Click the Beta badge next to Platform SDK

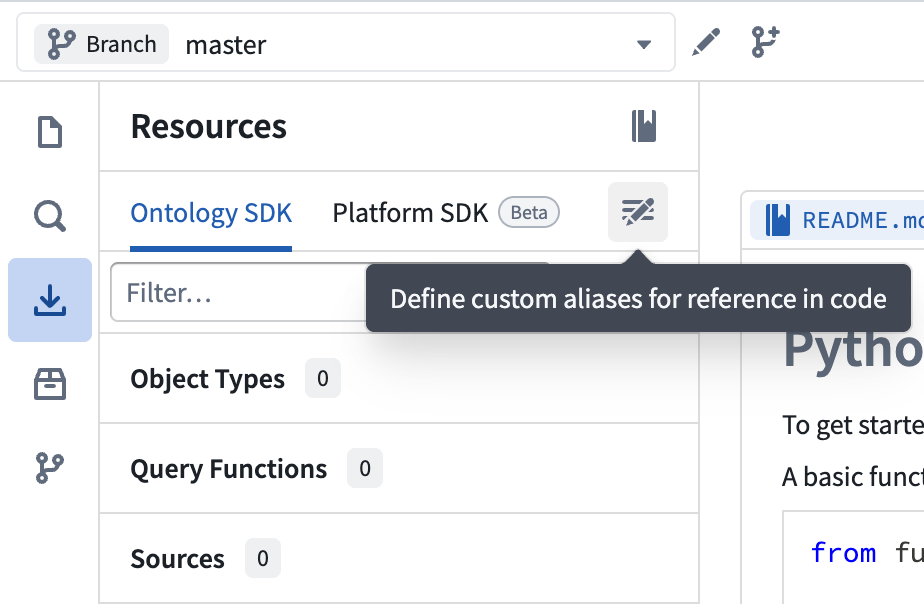click(528, 212)
